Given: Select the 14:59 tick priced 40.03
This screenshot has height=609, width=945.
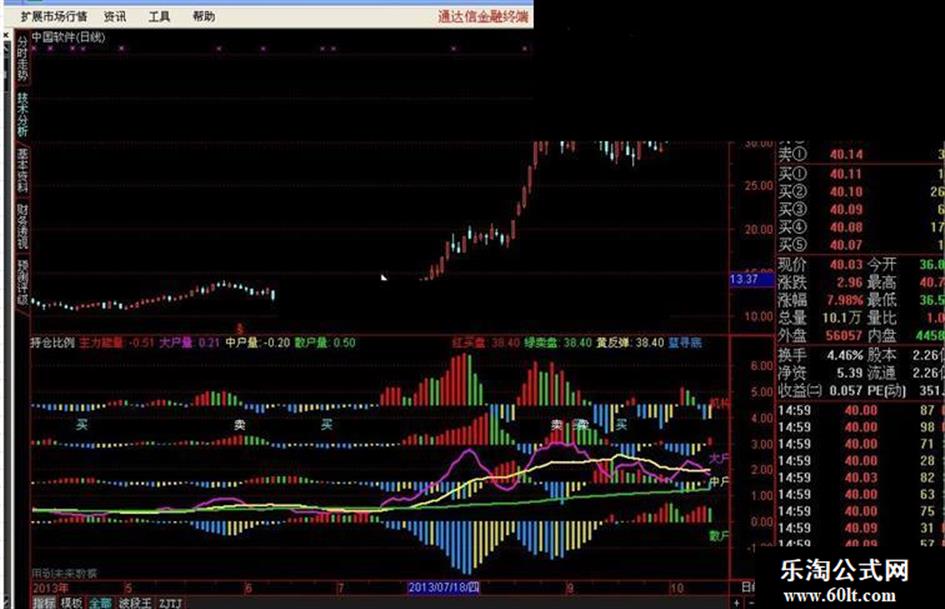Looking at the screenshot, I should [861, 478].
